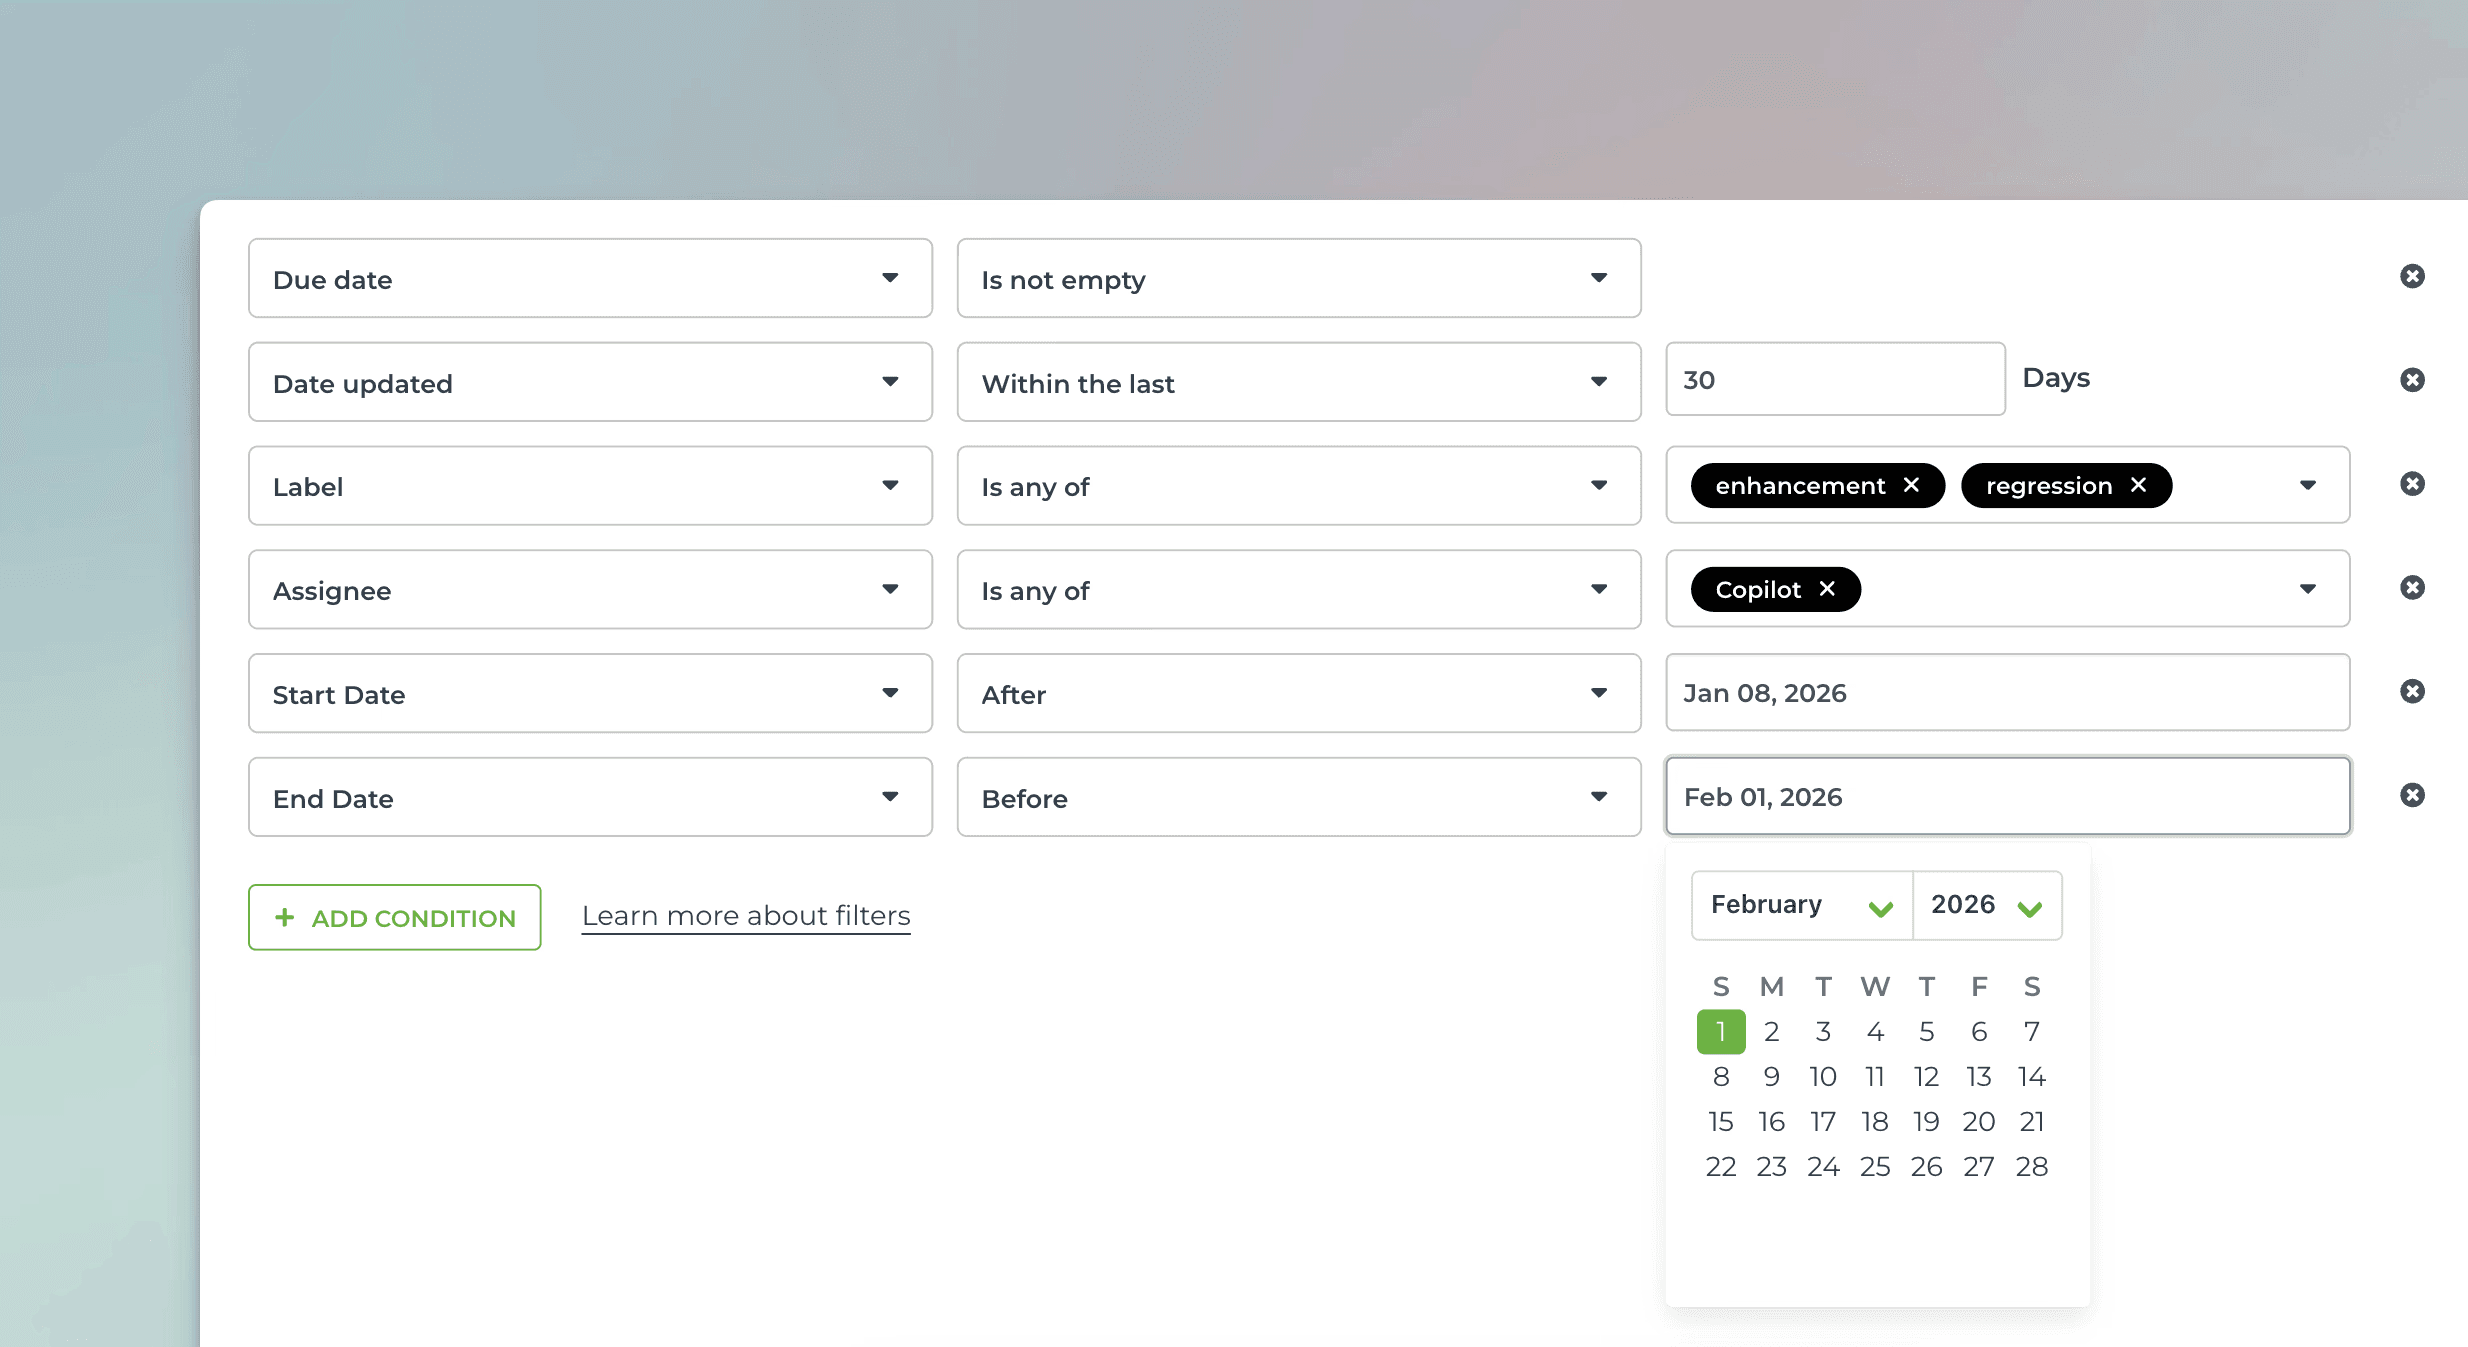Image resolution: width=2468 pixels, height=1347 pixels.
Task: Expand the 2026 year selector
Action: (x=2031, y=906)
